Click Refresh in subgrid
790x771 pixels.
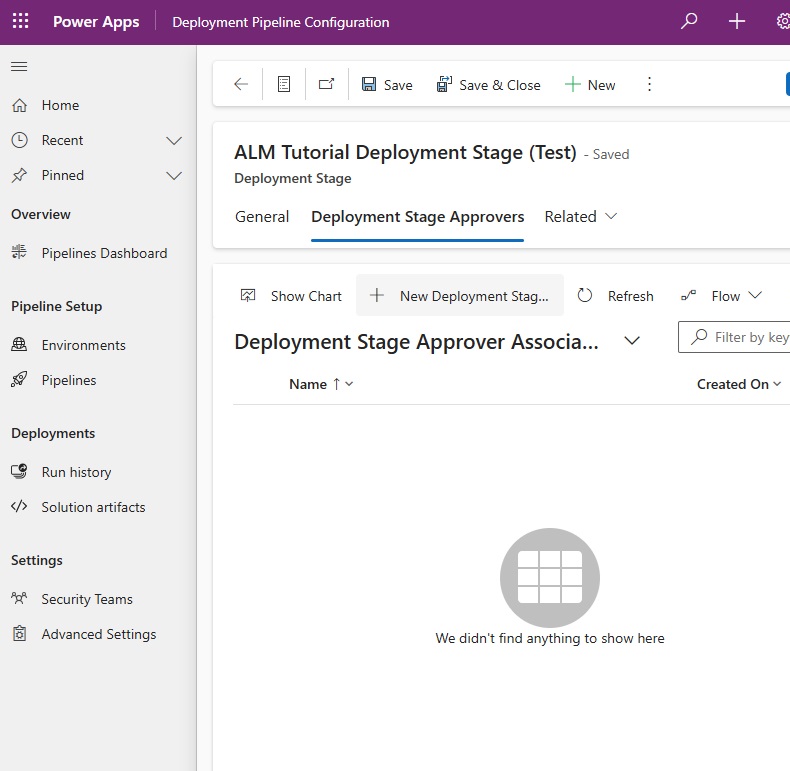click(616, 296)
